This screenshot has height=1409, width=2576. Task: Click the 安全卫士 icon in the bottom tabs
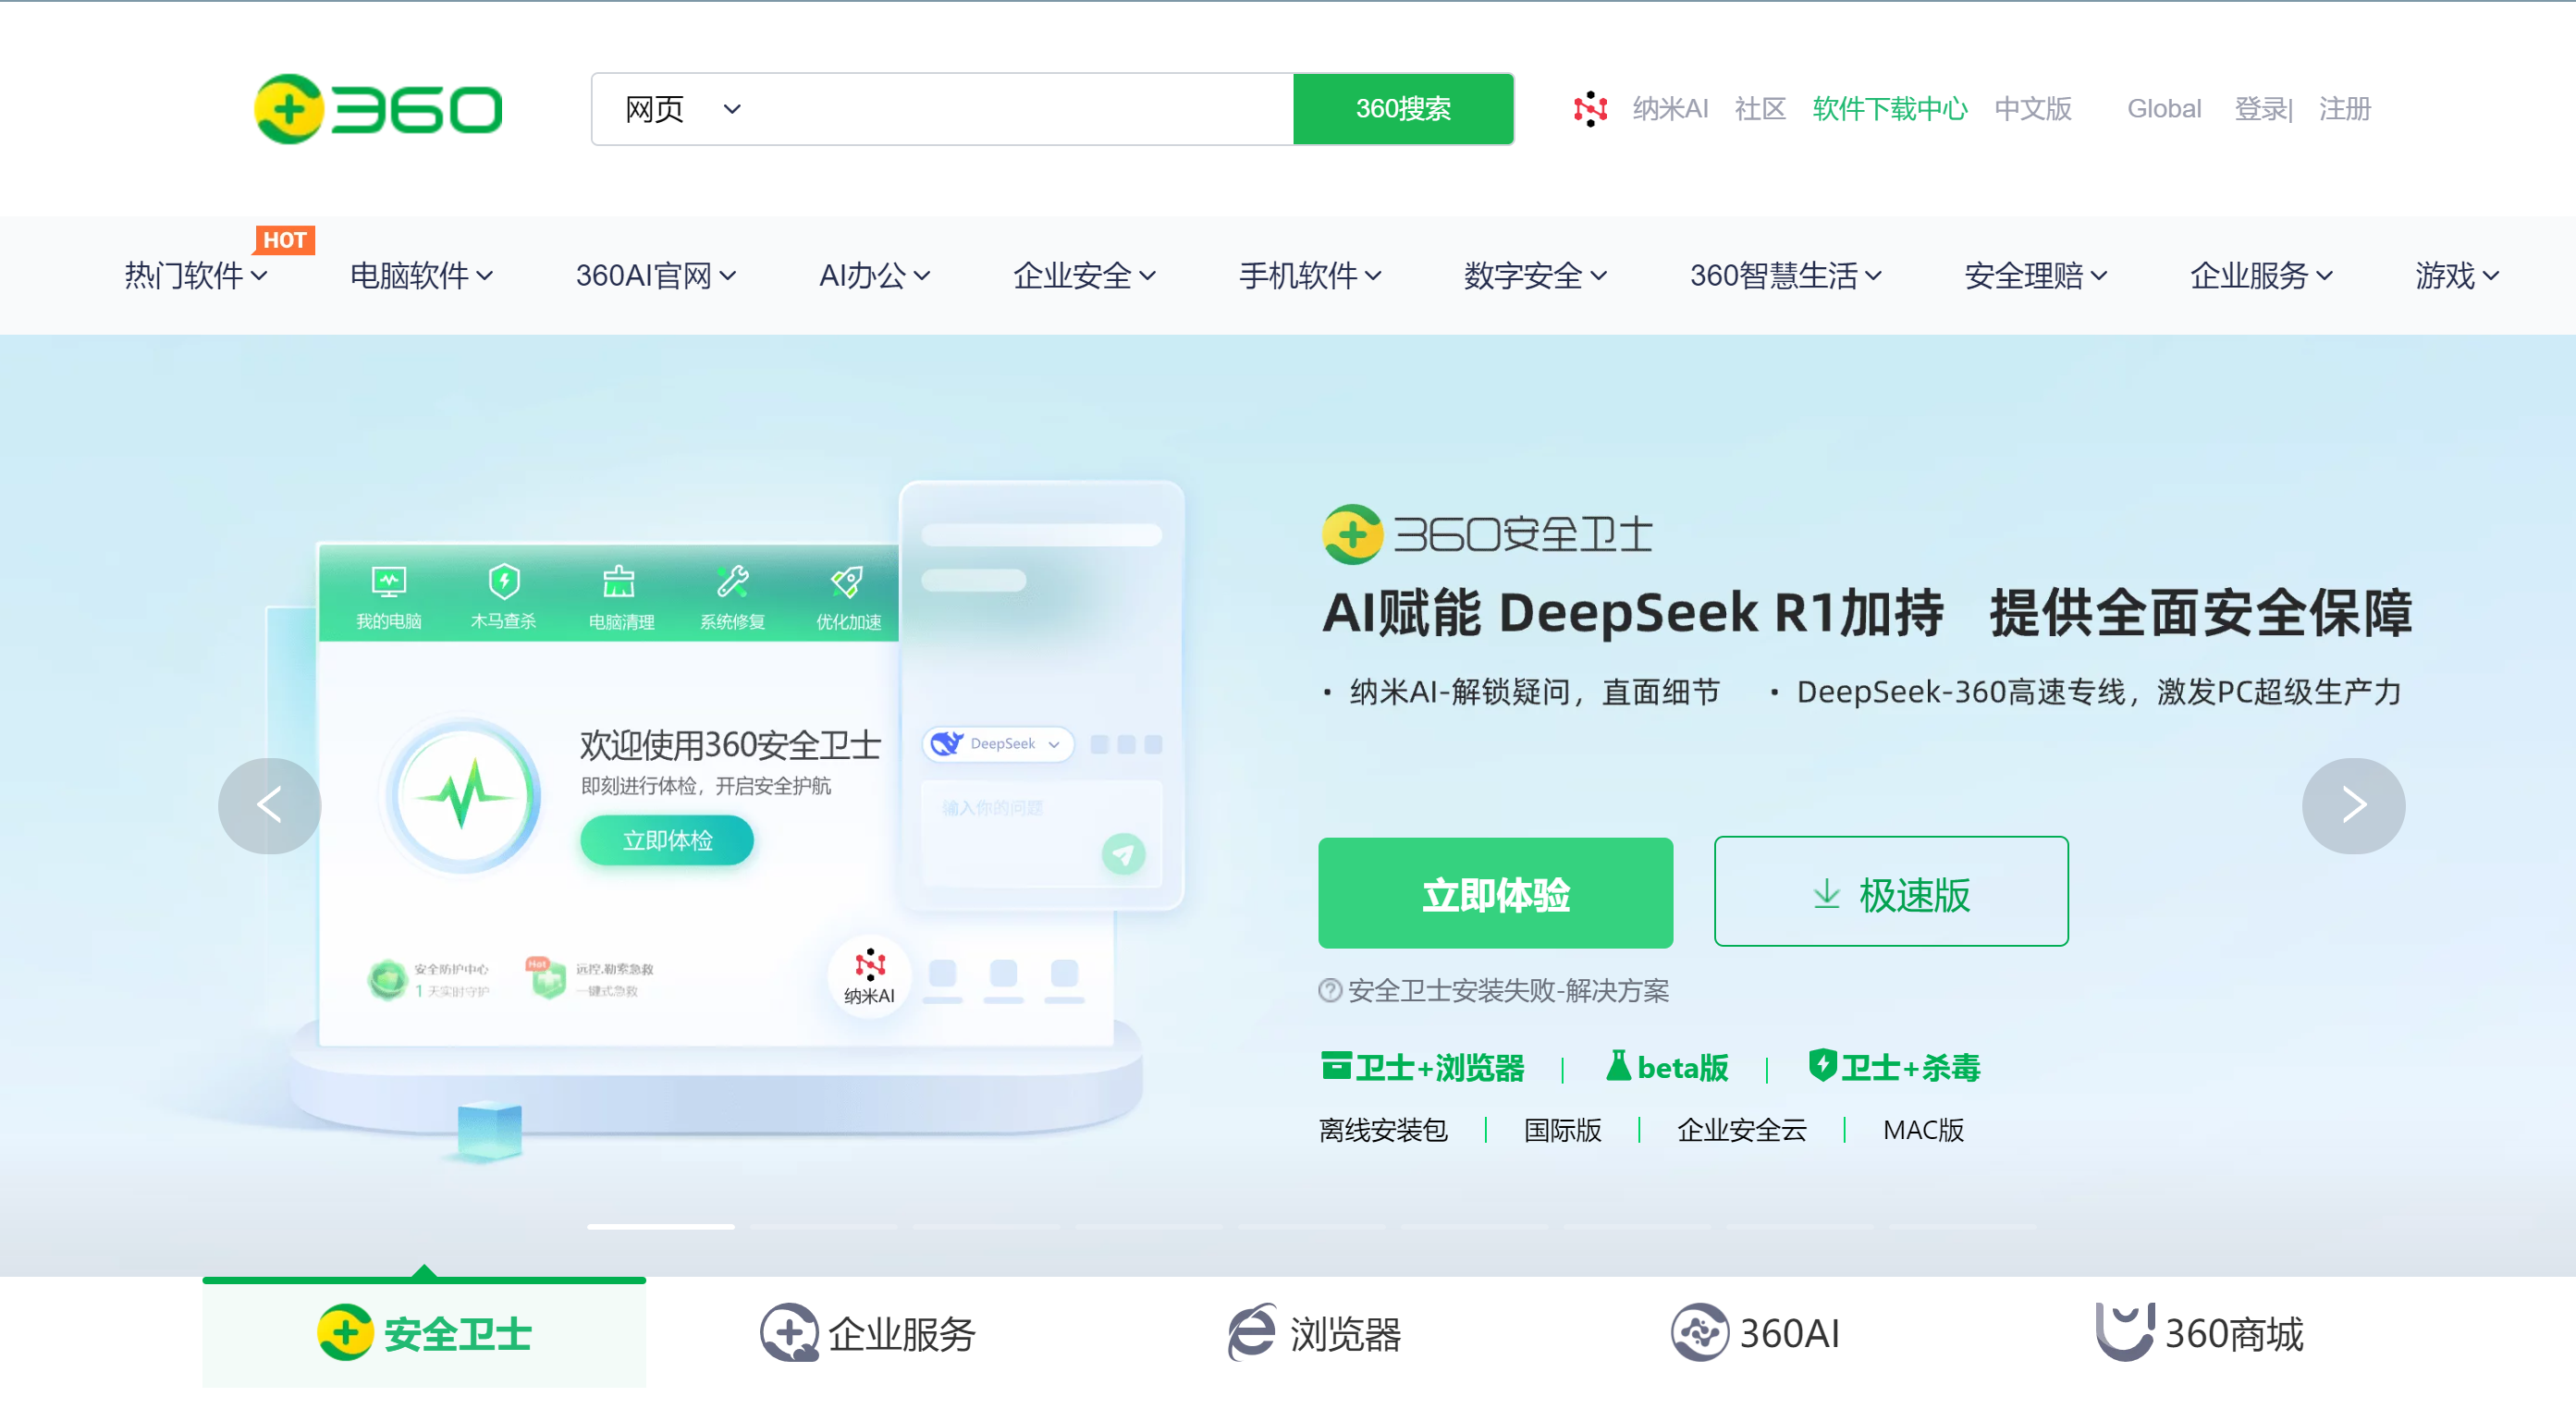tap(345, 1332)
